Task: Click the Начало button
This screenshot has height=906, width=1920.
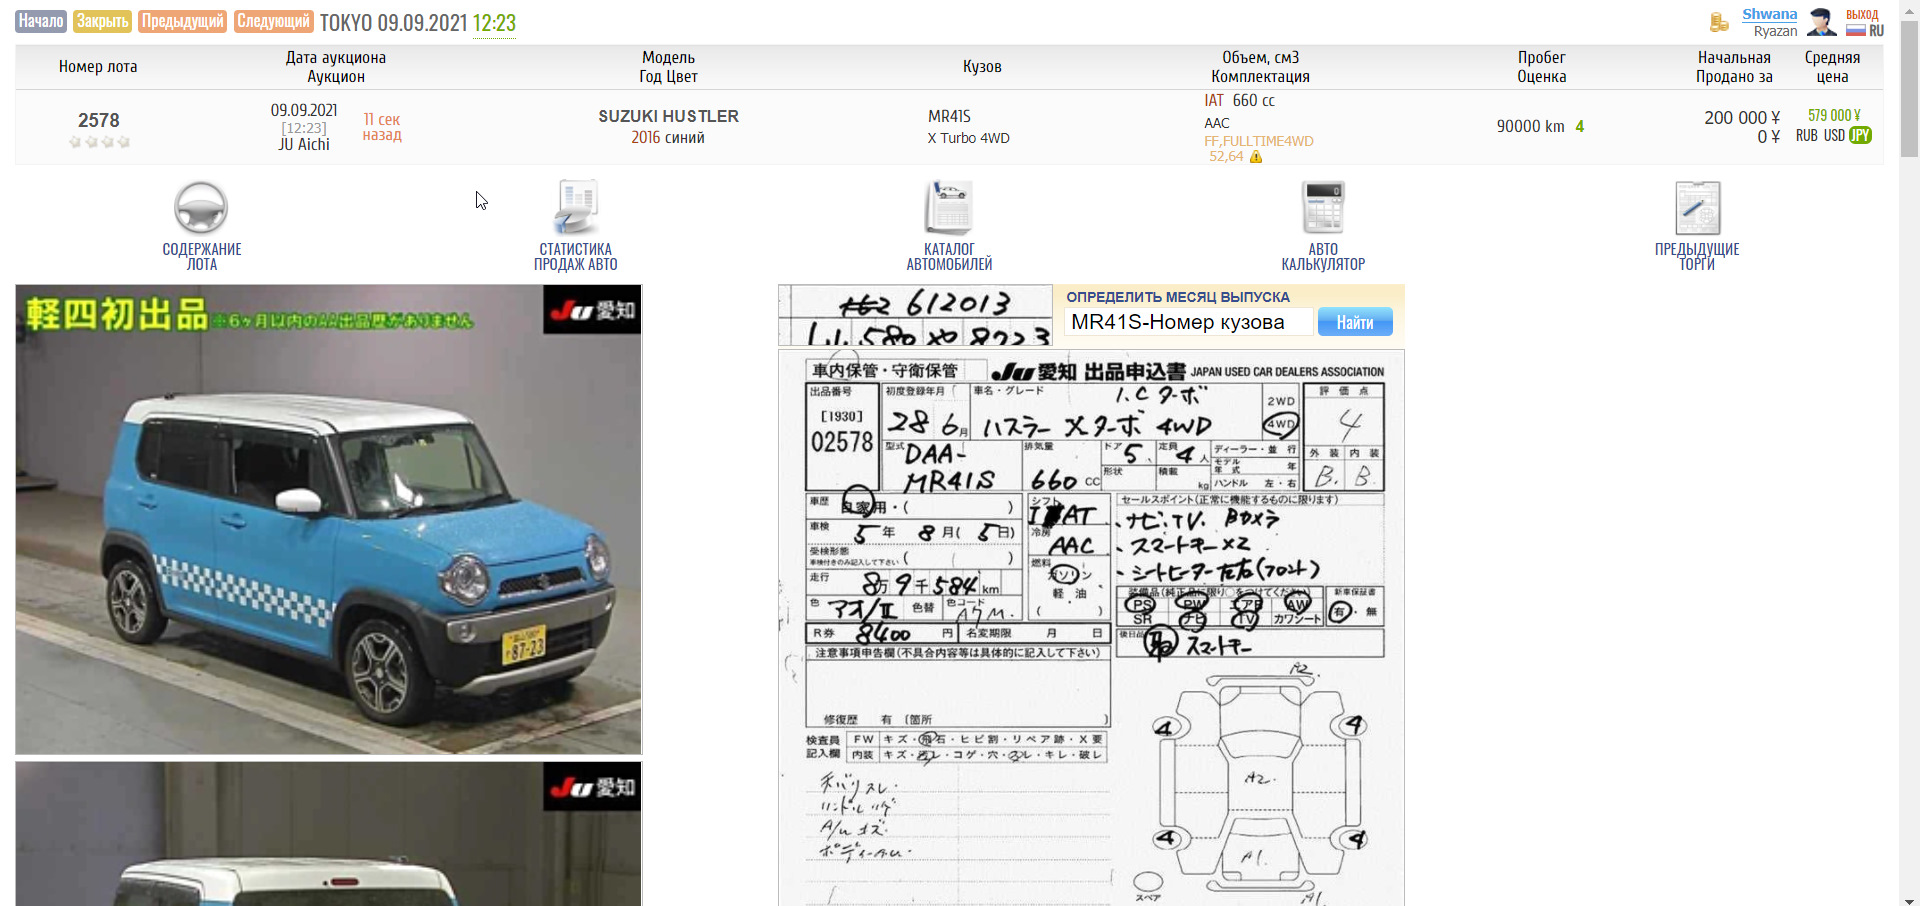Action: click(x=41, y=22)
